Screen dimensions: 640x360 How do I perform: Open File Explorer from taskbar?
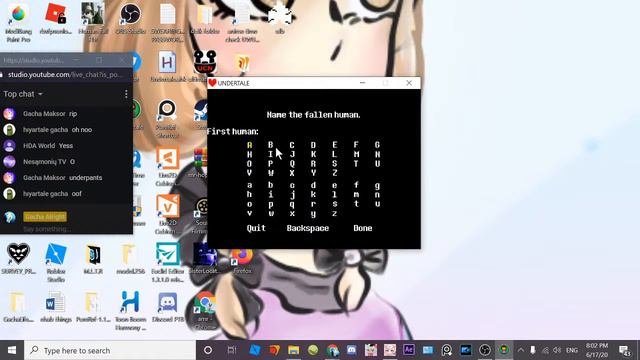(x=293, y=350)
